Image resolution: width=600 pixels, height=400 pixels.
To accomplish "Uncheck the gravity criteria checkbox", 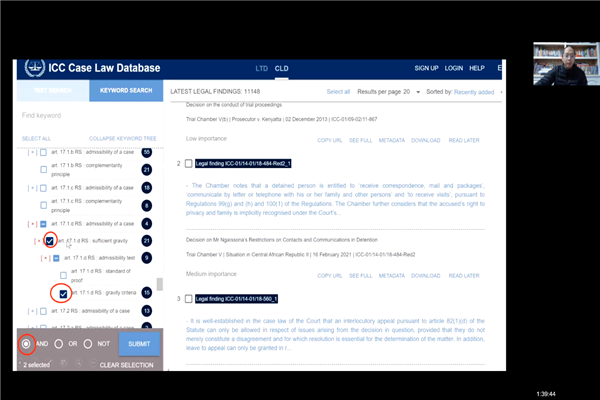I will (x=63, y=293).
